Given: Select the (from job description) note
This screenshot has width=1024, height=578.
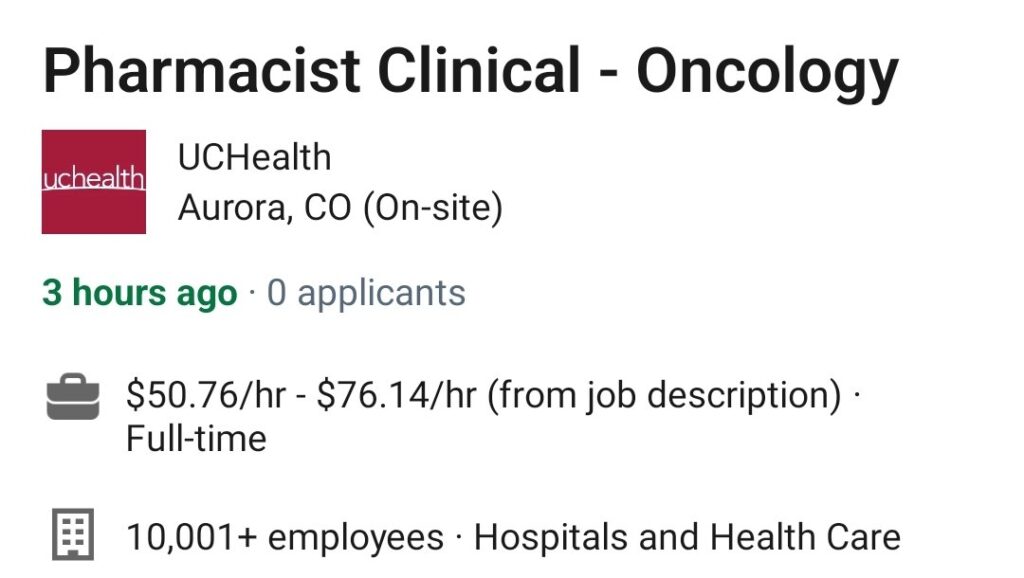Looking at the screenshot, I should point(664,396).
